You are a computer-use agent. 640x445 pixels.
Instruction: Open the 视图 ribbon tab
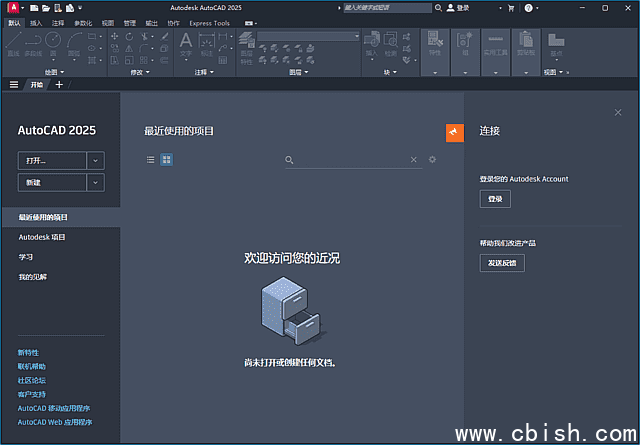click(108, 23)
